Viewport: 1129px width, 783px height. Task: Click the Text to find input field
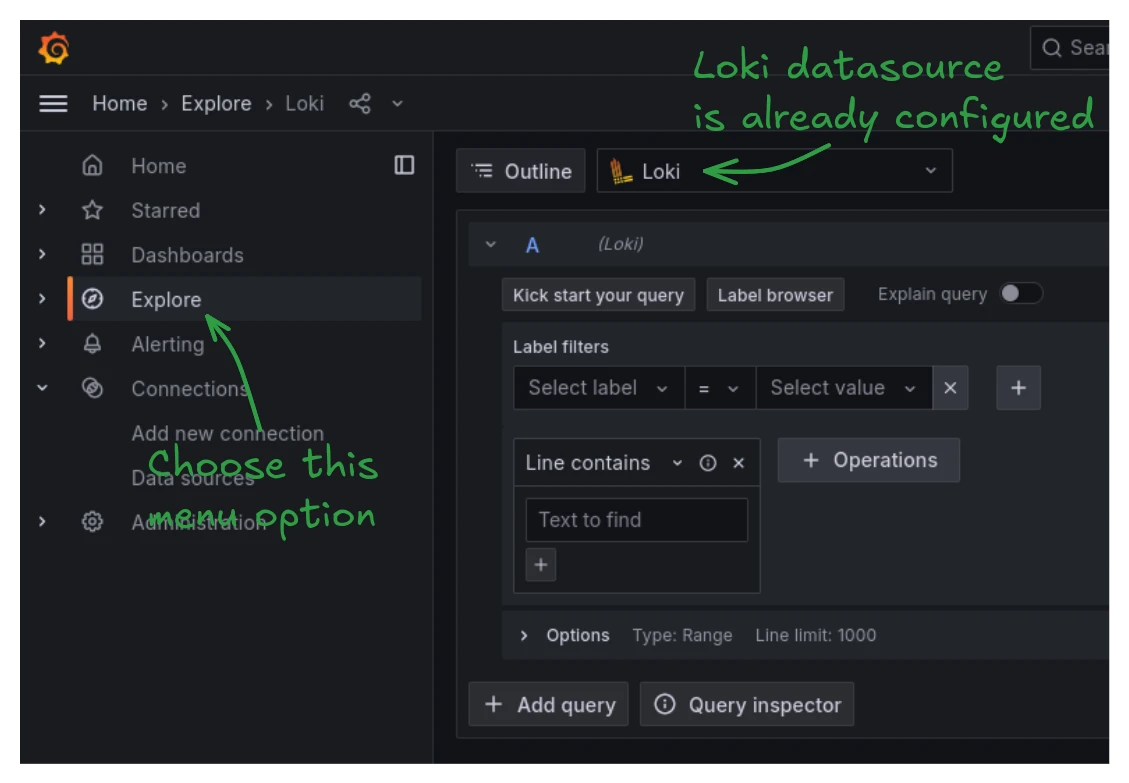[x=636, y=520]
